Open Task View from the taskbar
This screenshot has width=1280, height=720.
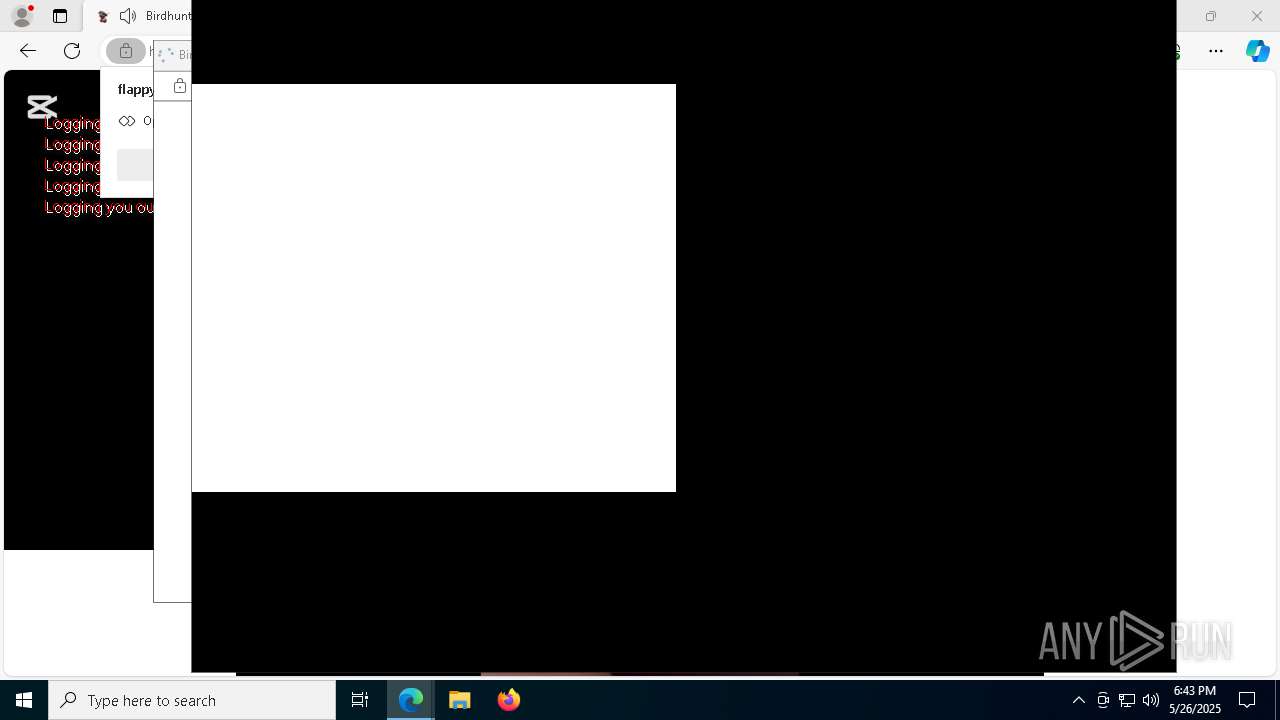pos(360,700)
